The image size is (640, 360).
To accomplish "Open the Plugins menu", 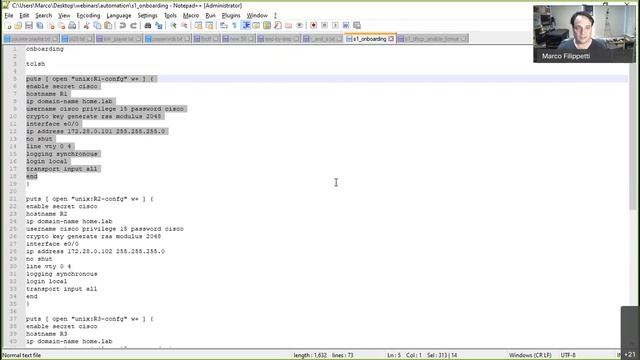I will [231, 16].
